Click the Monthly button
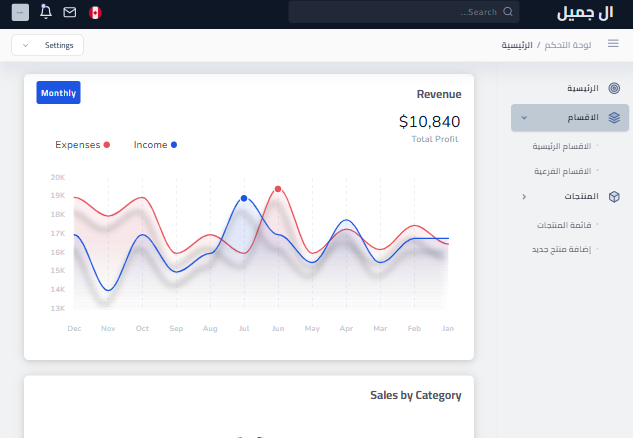This screenshot has height=438, width=633. click(58, 93)
